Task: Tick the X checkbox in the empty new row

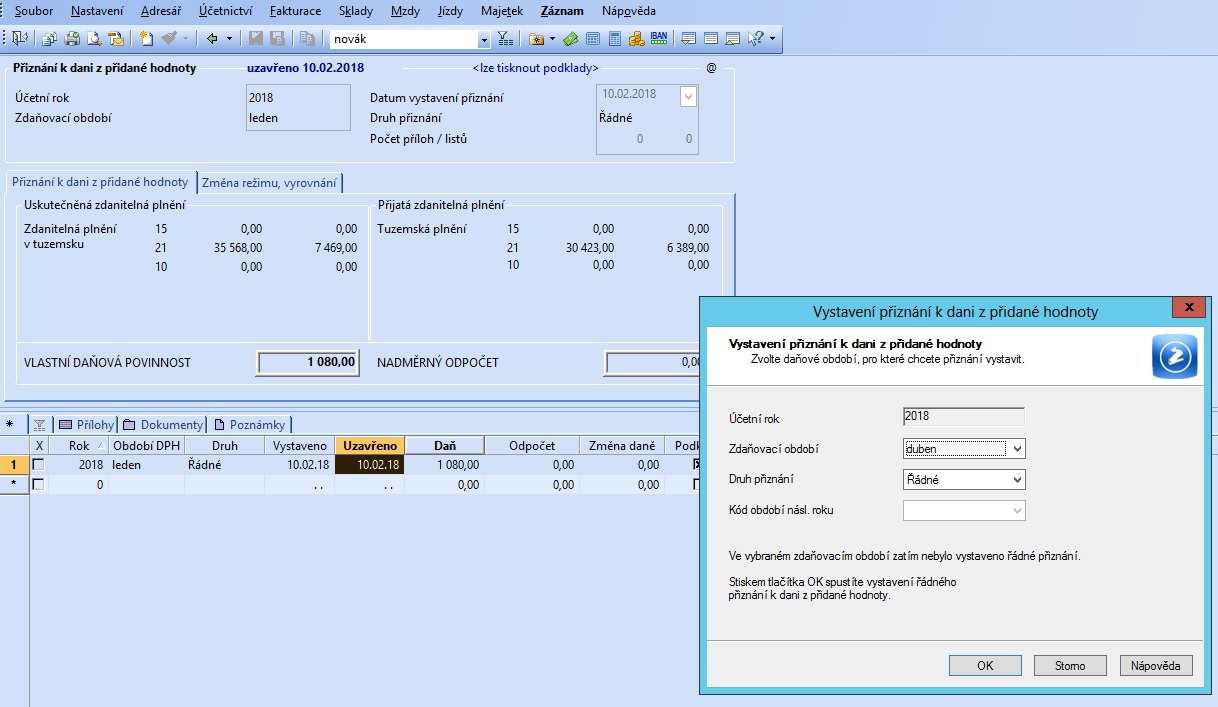Action: (x=39, y=484)
